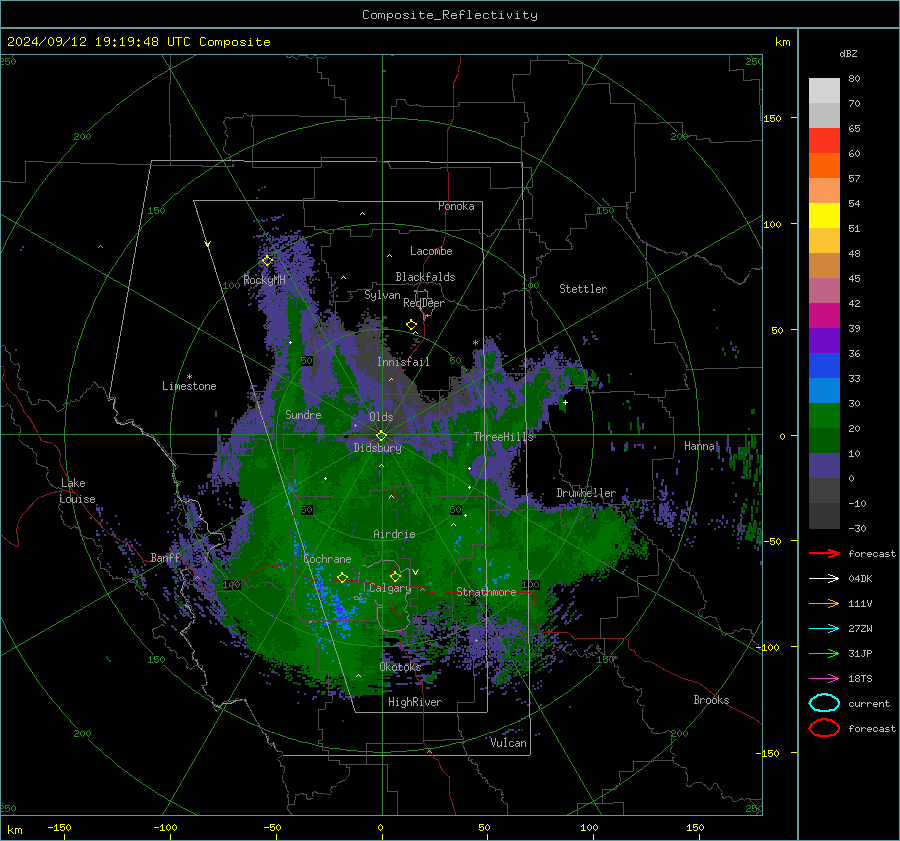Click the Airdrie city label
The image size is (900, 841).
(x=394, y=534)
